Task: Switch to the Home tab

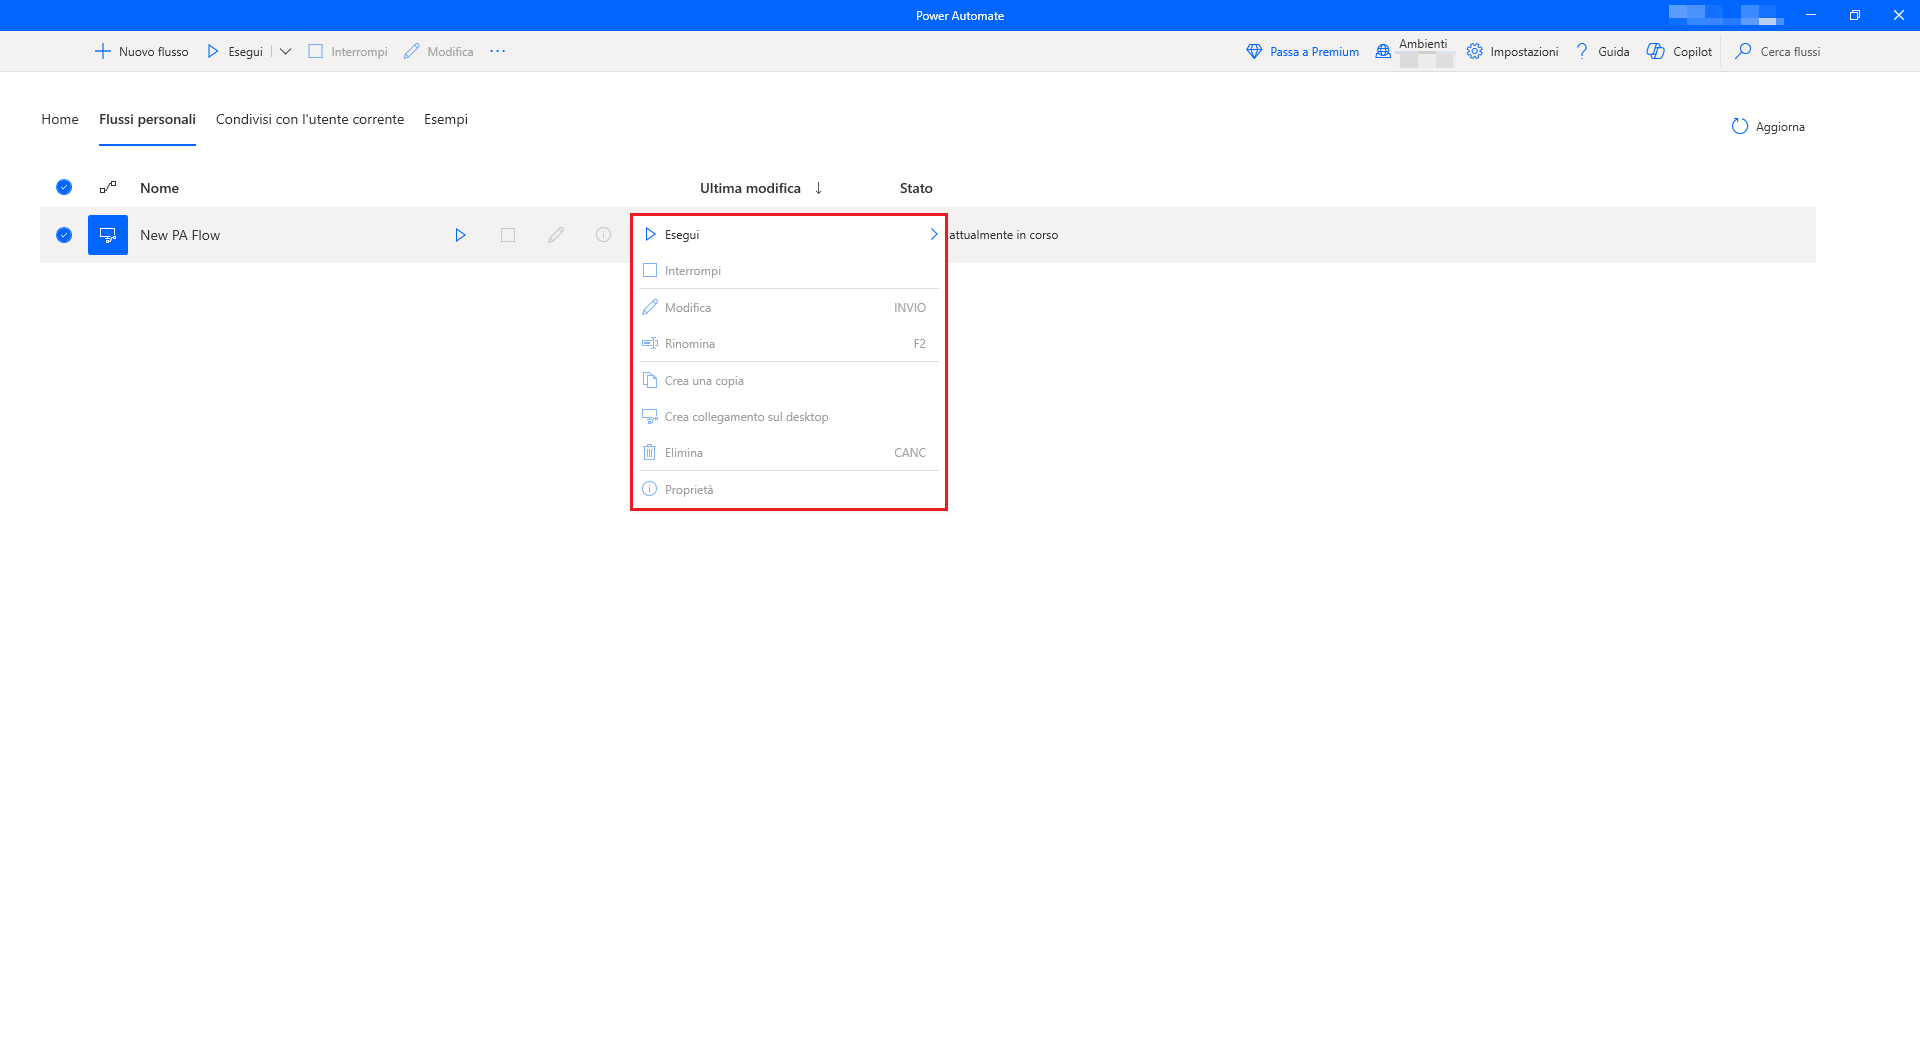Action: point(60,119)
